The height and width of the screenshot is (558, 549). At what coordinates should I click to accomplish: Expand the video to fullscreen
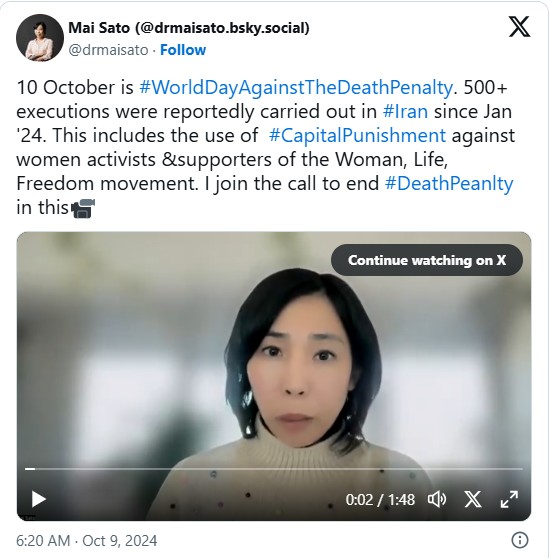pyautogui.click(x=509, y=499)
